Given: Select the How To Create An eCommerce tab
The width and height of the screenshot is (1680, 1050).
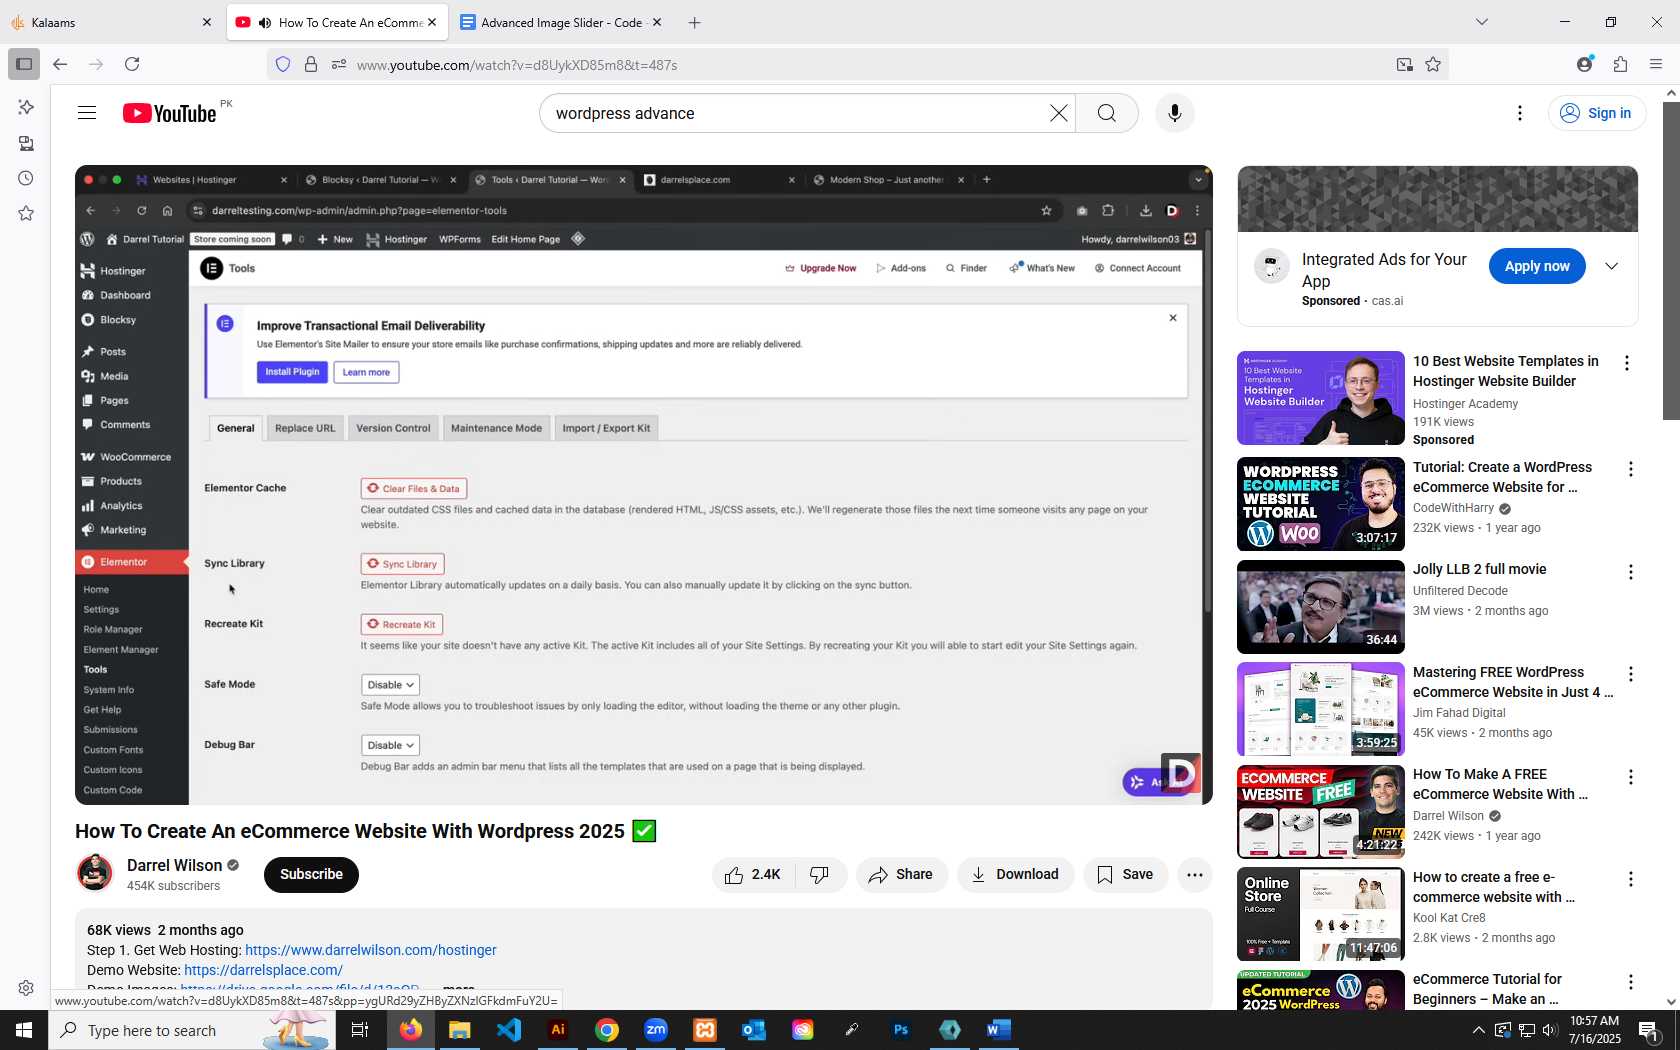Looking at the screenshot, I should coord(337,22).
